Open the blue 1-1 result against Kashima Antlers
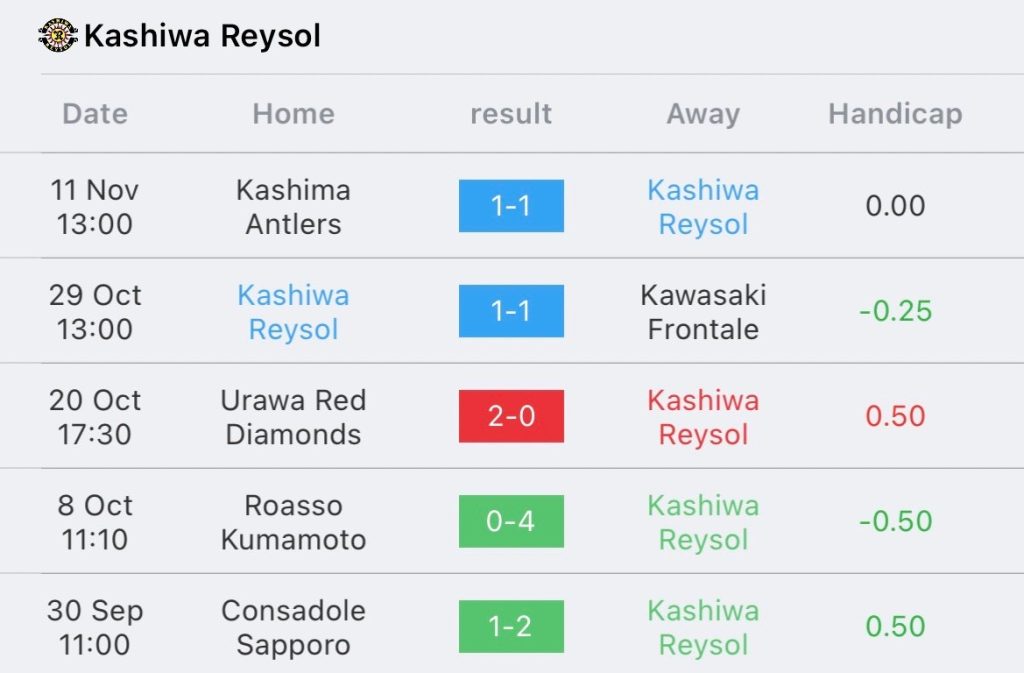Screen dimensions: 1024x673 (511, 206)
